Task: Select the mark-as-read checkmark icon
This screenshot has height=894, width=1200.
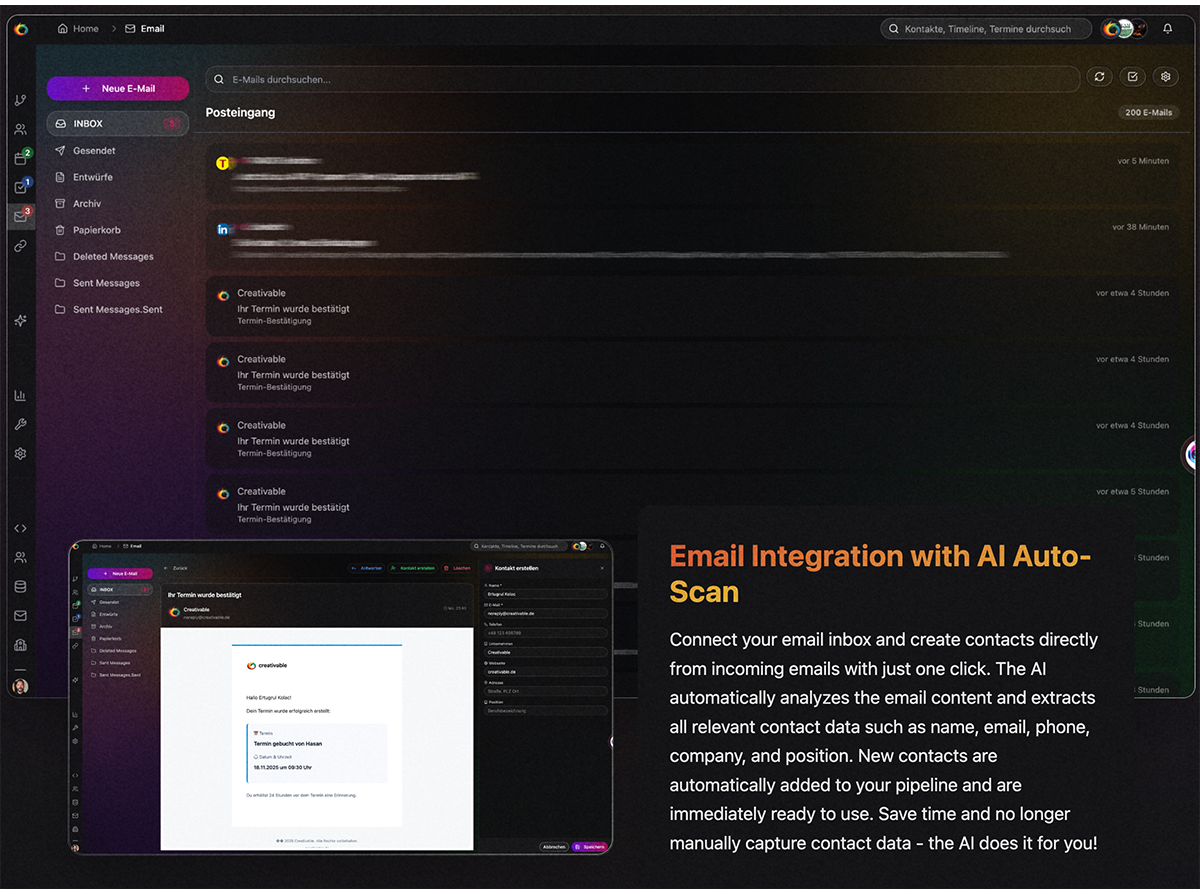Action: tap(1132, 76)
